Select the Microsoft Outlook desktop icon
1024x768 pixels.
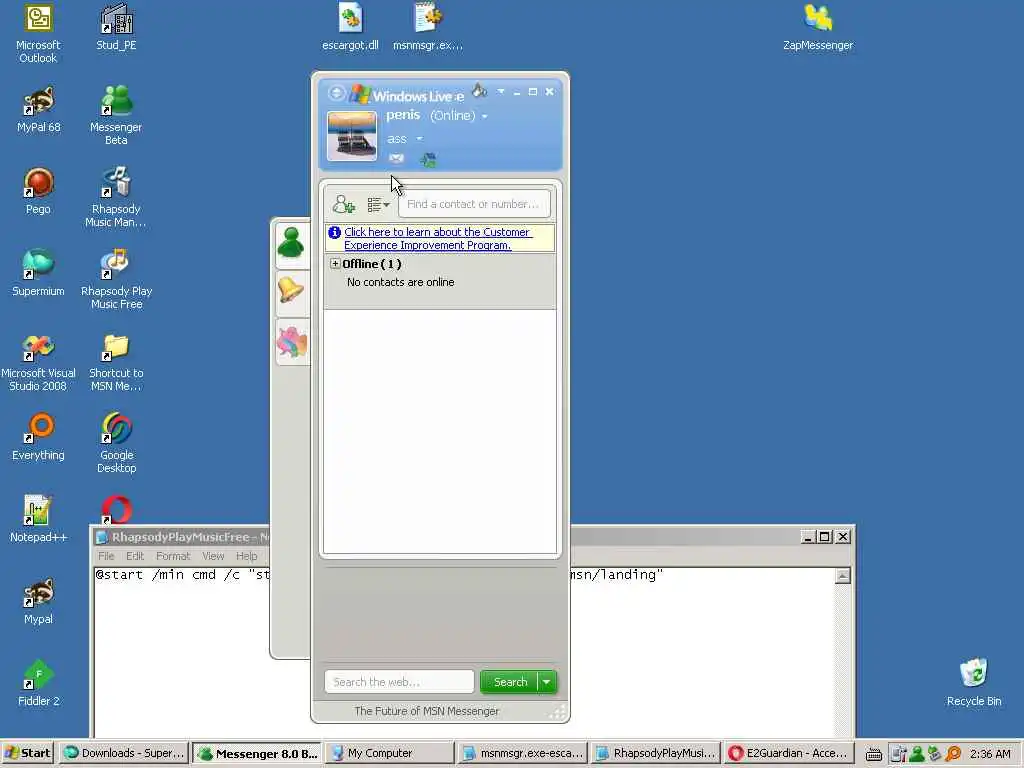[x=38, y=34]
